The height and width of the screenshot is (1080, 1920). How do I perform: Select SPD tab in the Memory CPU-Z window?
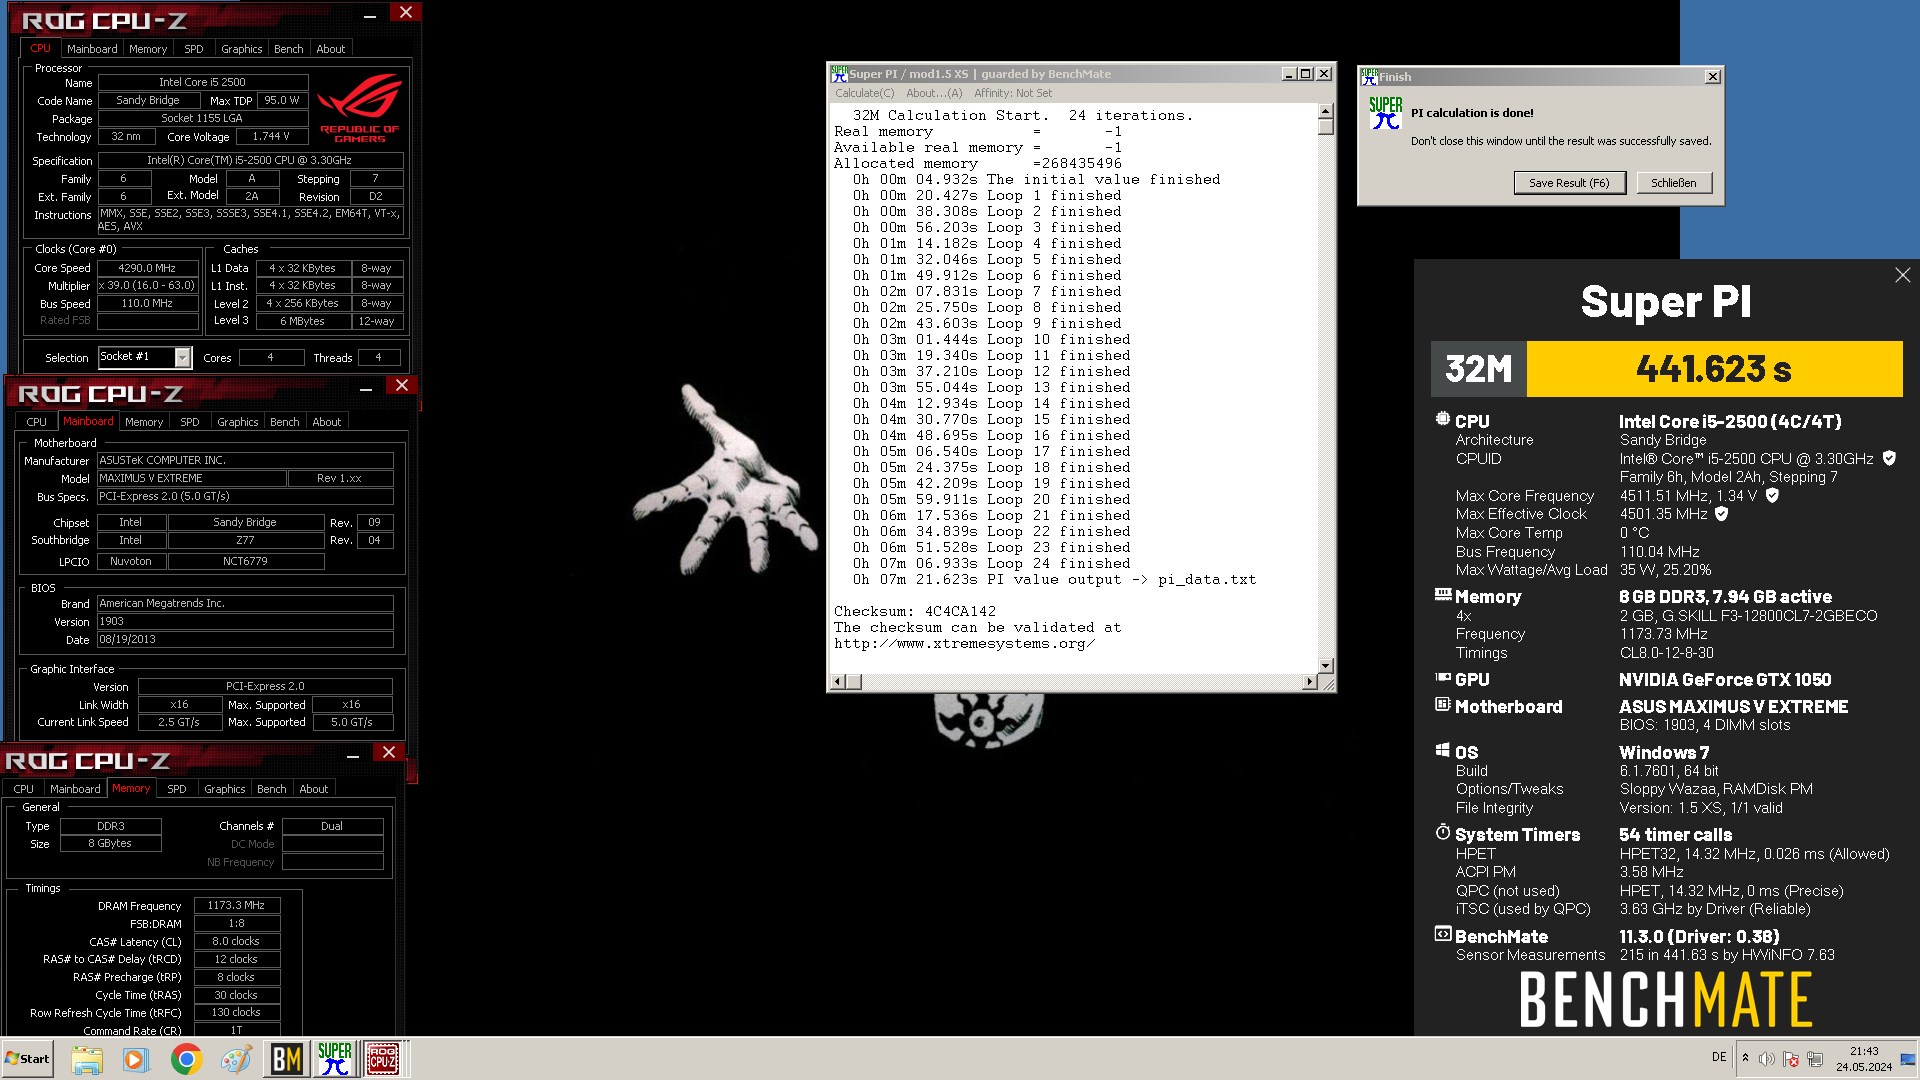coord(177,789)
